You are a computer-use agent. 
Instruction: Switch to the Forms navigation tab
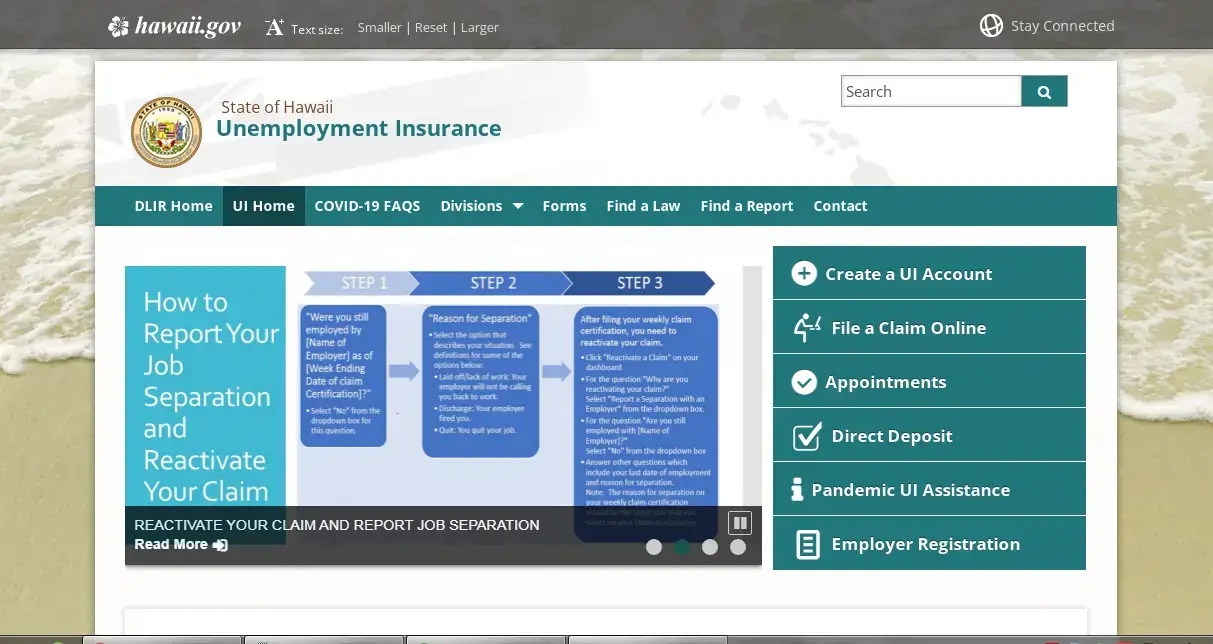[x=564, y=205]
